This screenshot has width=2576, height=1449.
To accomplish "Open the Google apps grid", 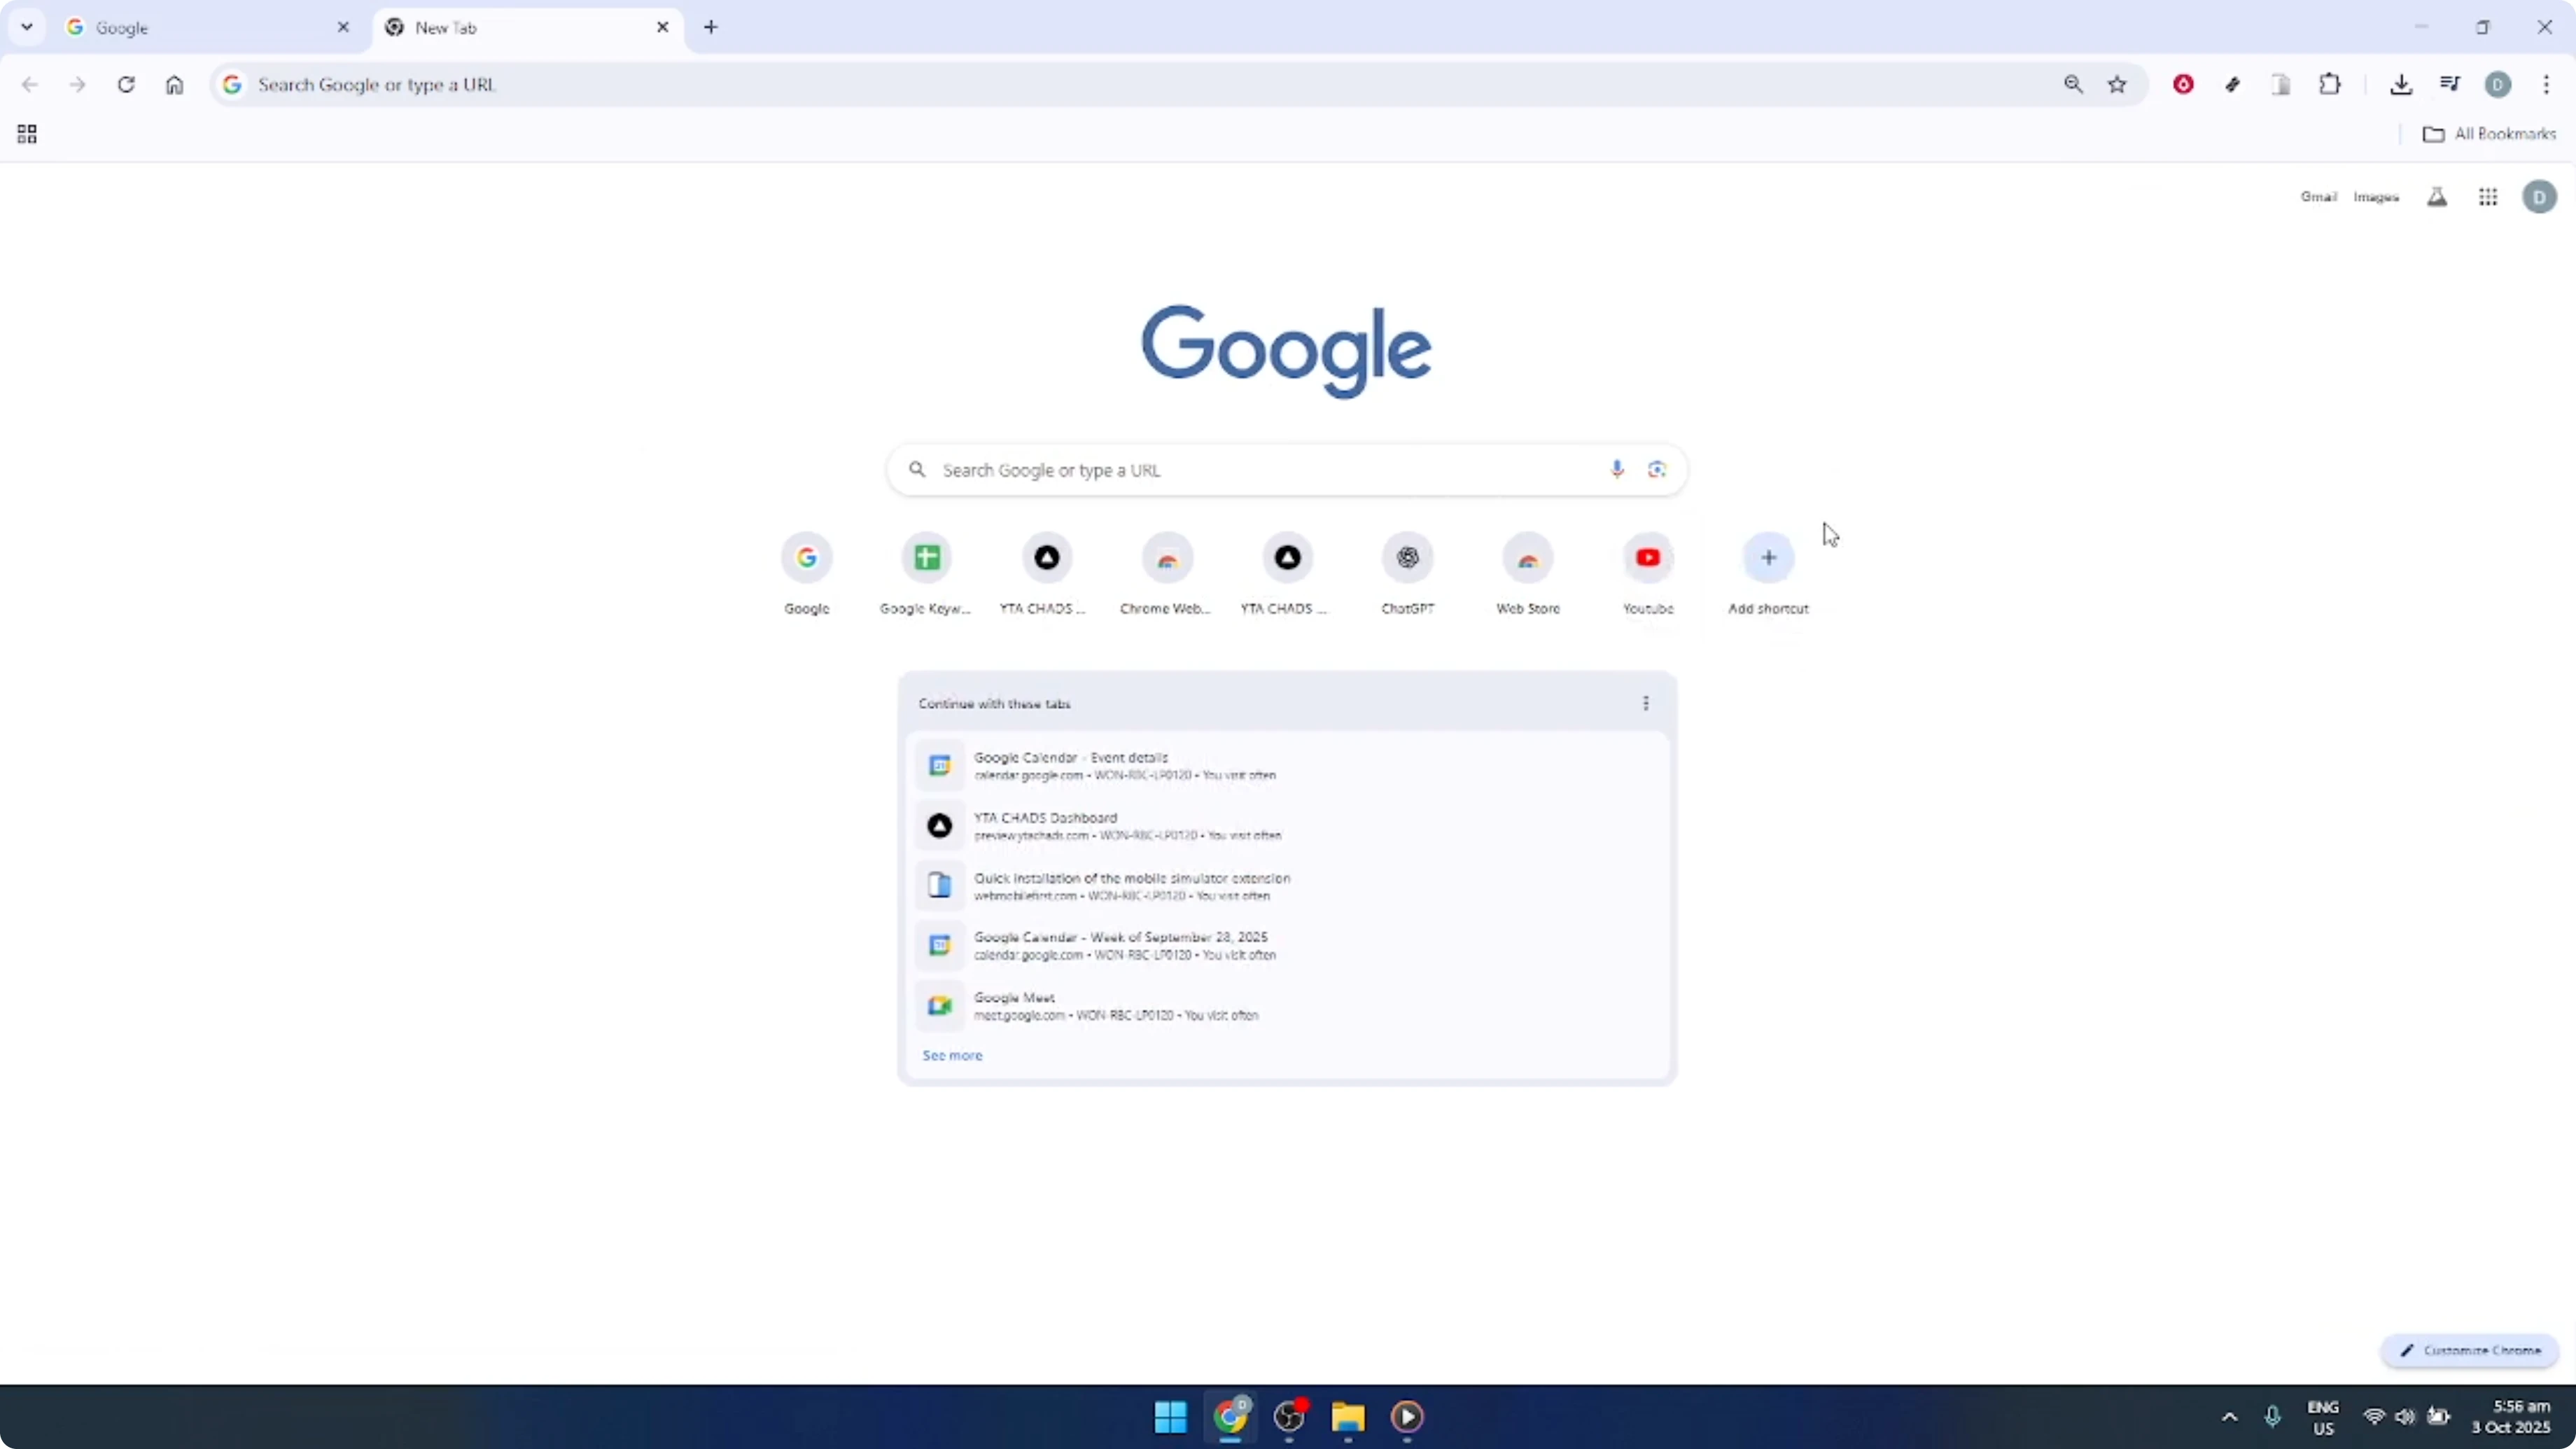I will tap(2488, 196).
